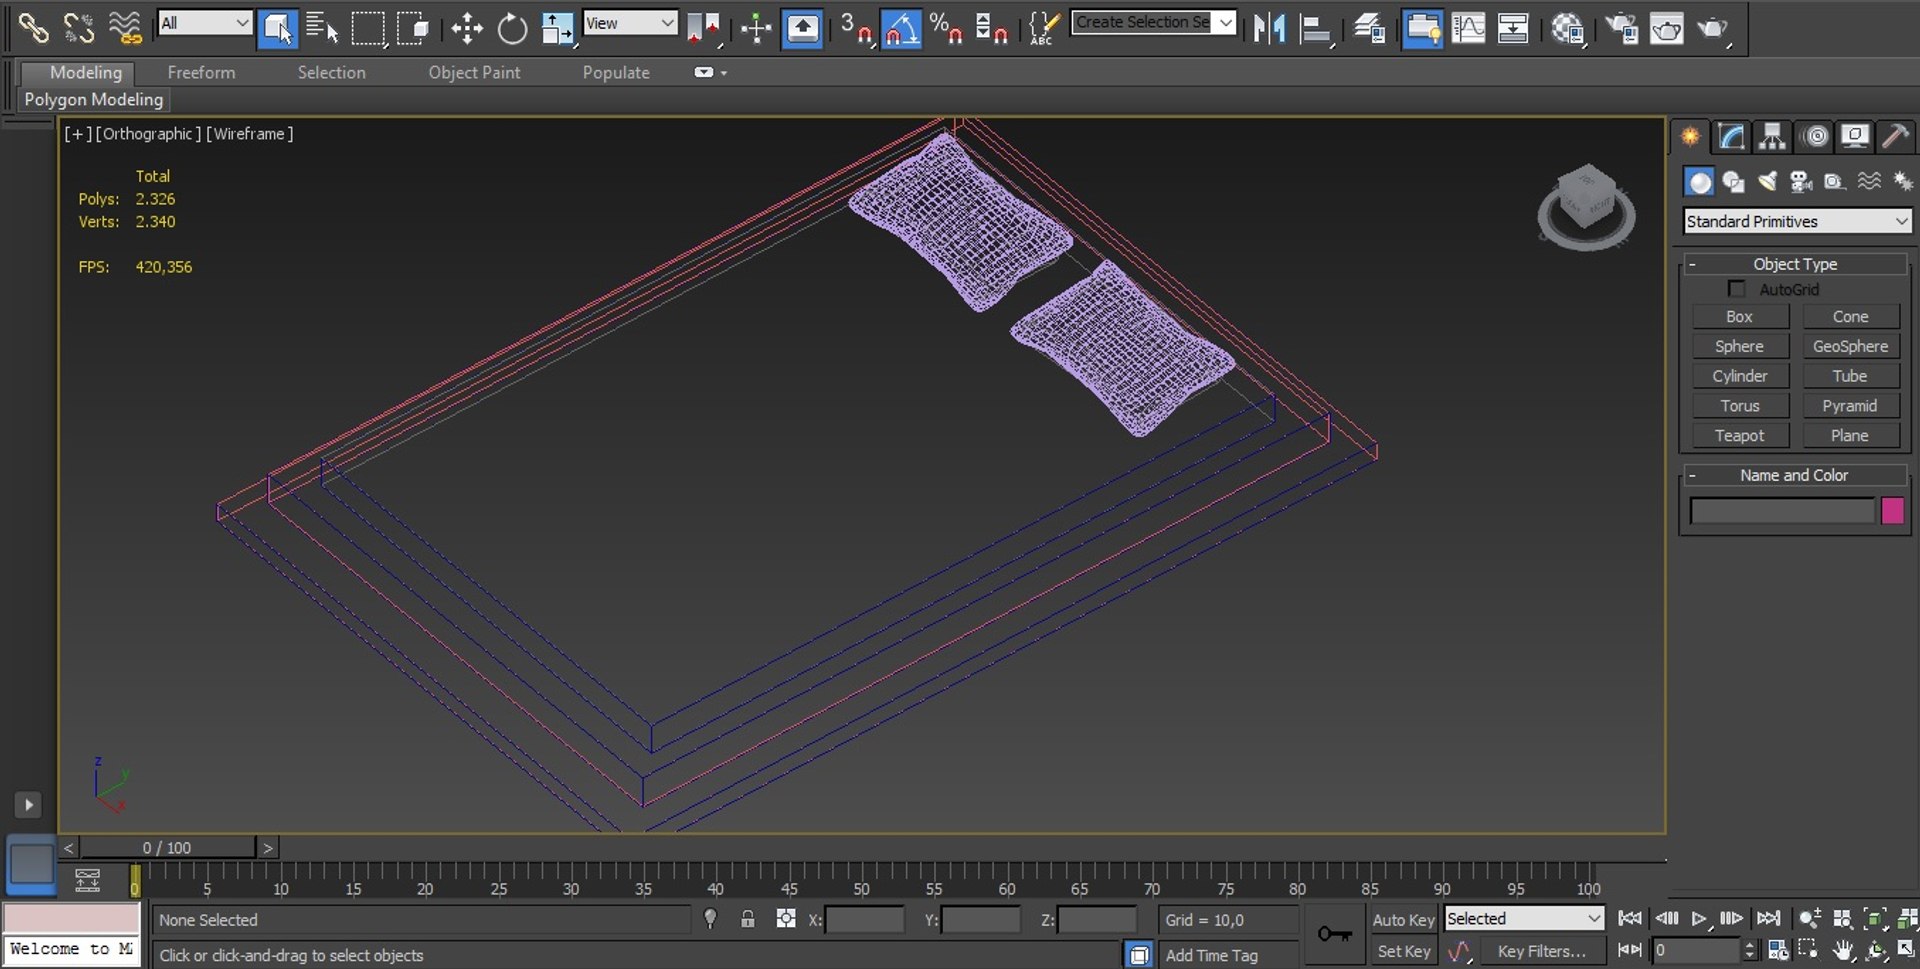Open the Populate ribbon tab
Screen dimensions: 1920x969
[x=616, y=72]
